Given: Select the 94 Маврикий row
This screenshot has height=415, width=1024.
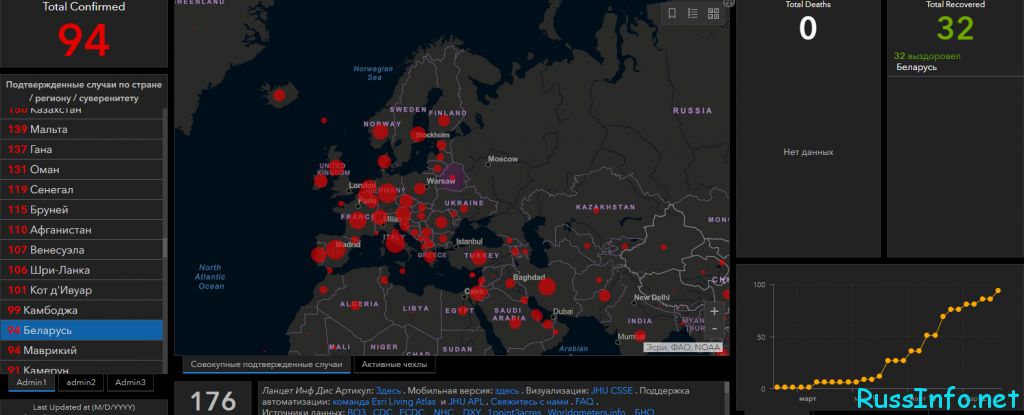Looking at the screenshot, I should 82,350.
